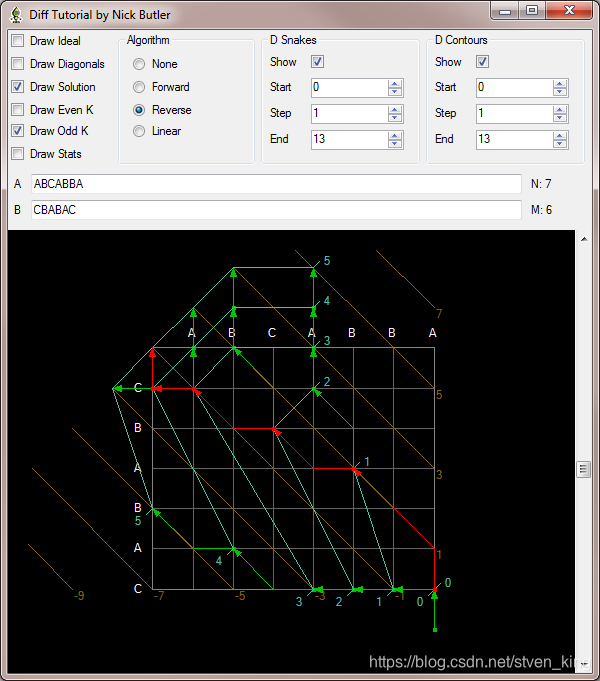
Task: Toggle the D Contours Show checkbox
Action: [483, 62]
